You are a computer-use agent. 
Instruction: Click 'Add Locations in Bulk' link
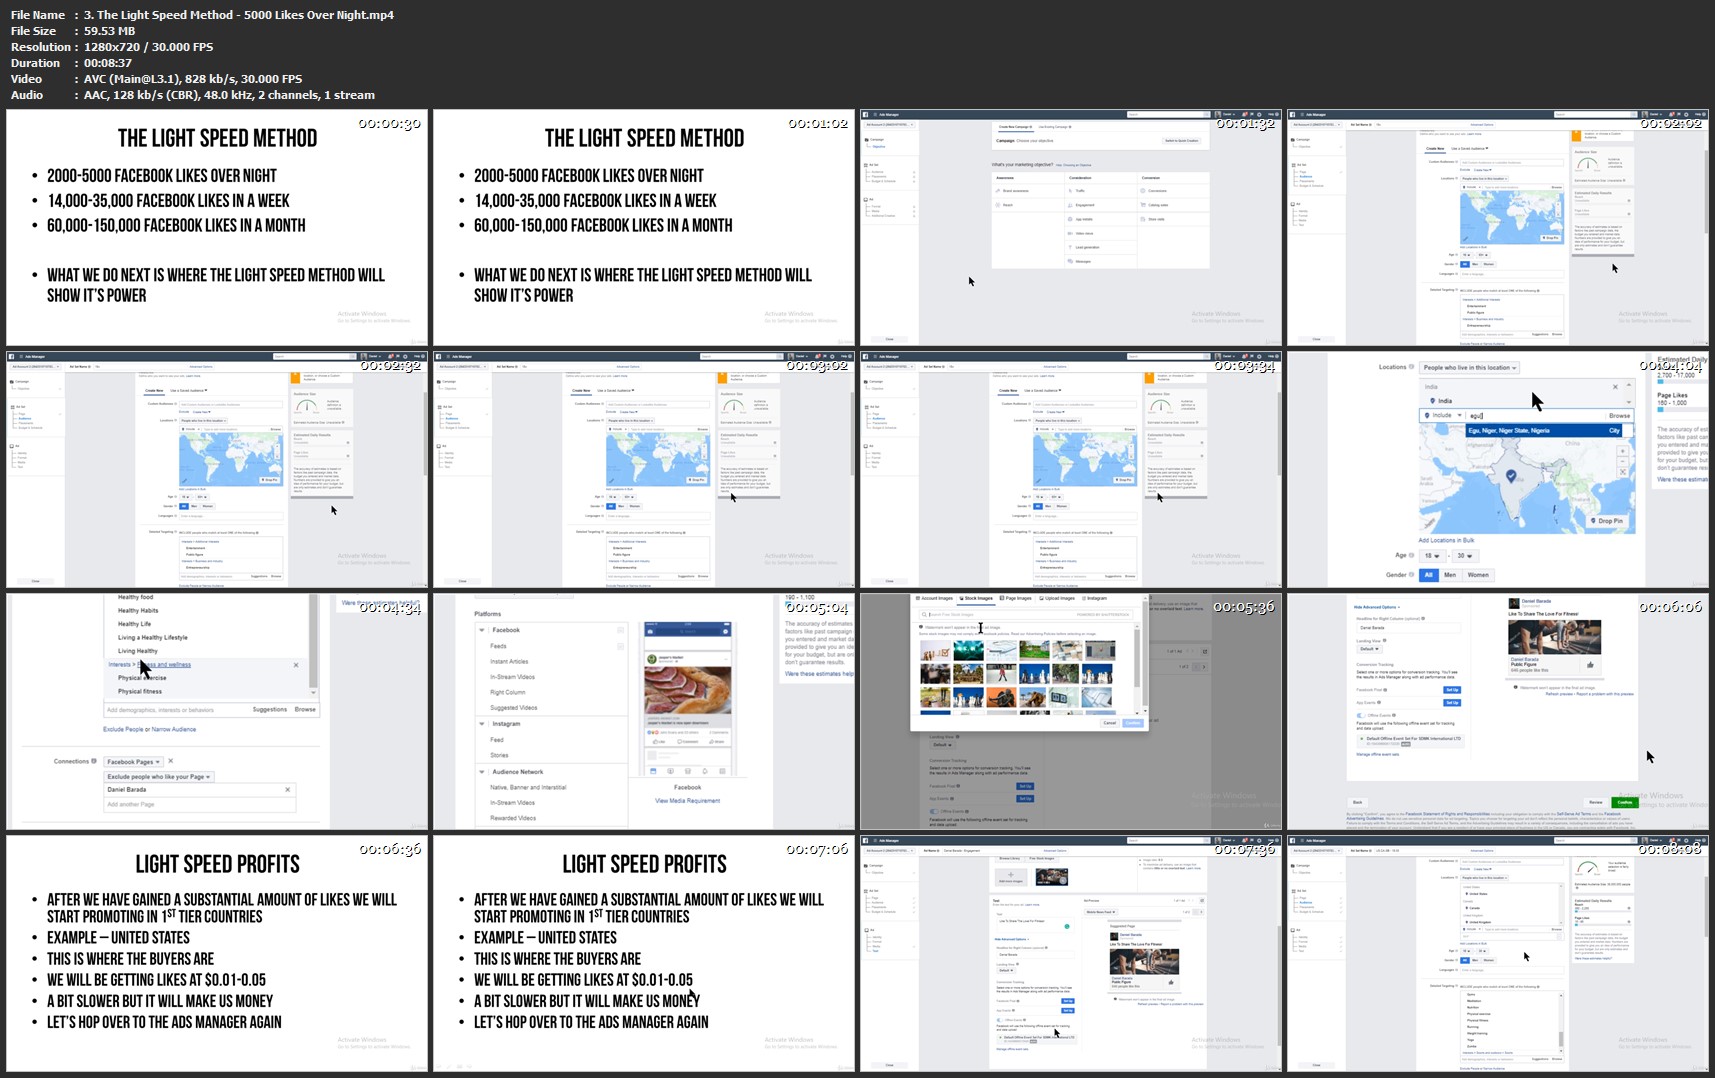click(1446, 540)
